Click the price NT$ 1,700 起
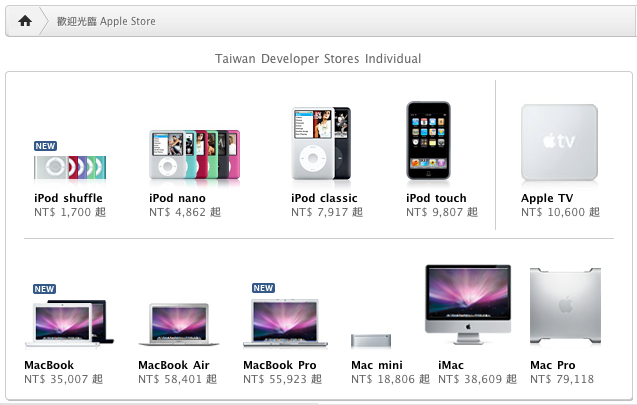637x405 pixels. click(70, 212)
